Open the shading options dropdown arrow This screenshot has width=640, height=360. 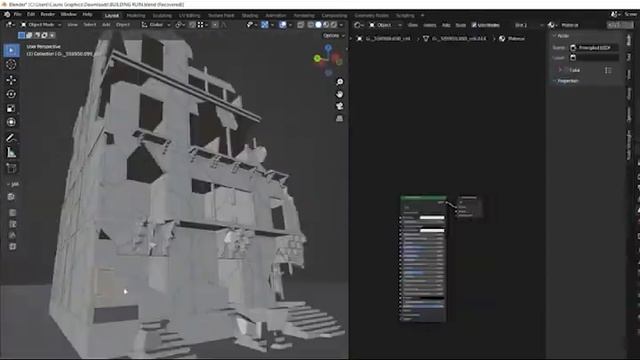click(x=342, y=25)
